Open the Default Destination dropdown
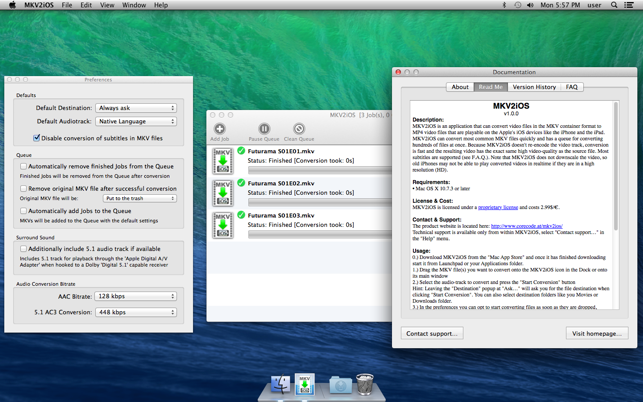Viewport: 643px width, 402px height. point(136,108)
